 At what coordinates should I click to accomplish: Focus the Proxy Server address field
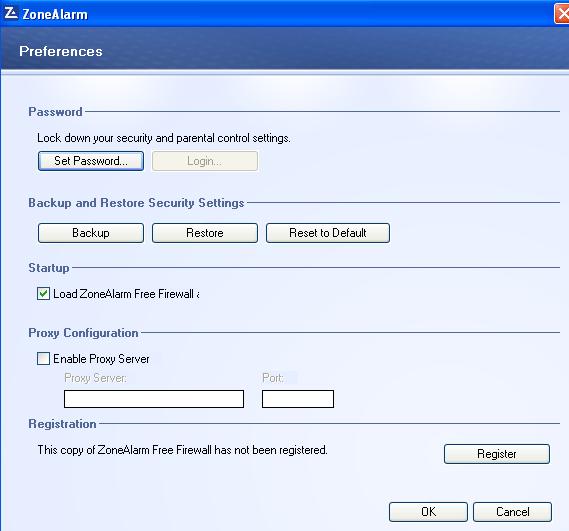[x=154, y=399]
